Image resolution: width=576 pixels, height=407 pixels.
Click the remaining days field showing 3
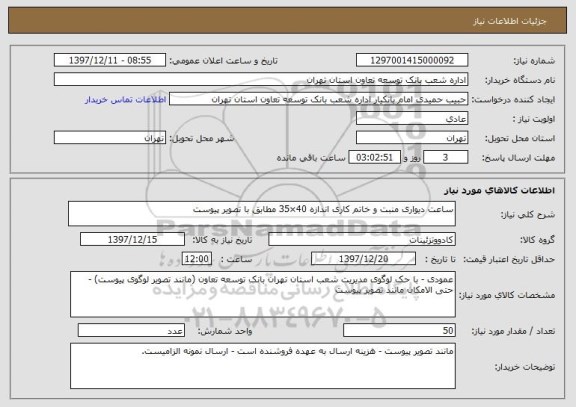point(445,157)
